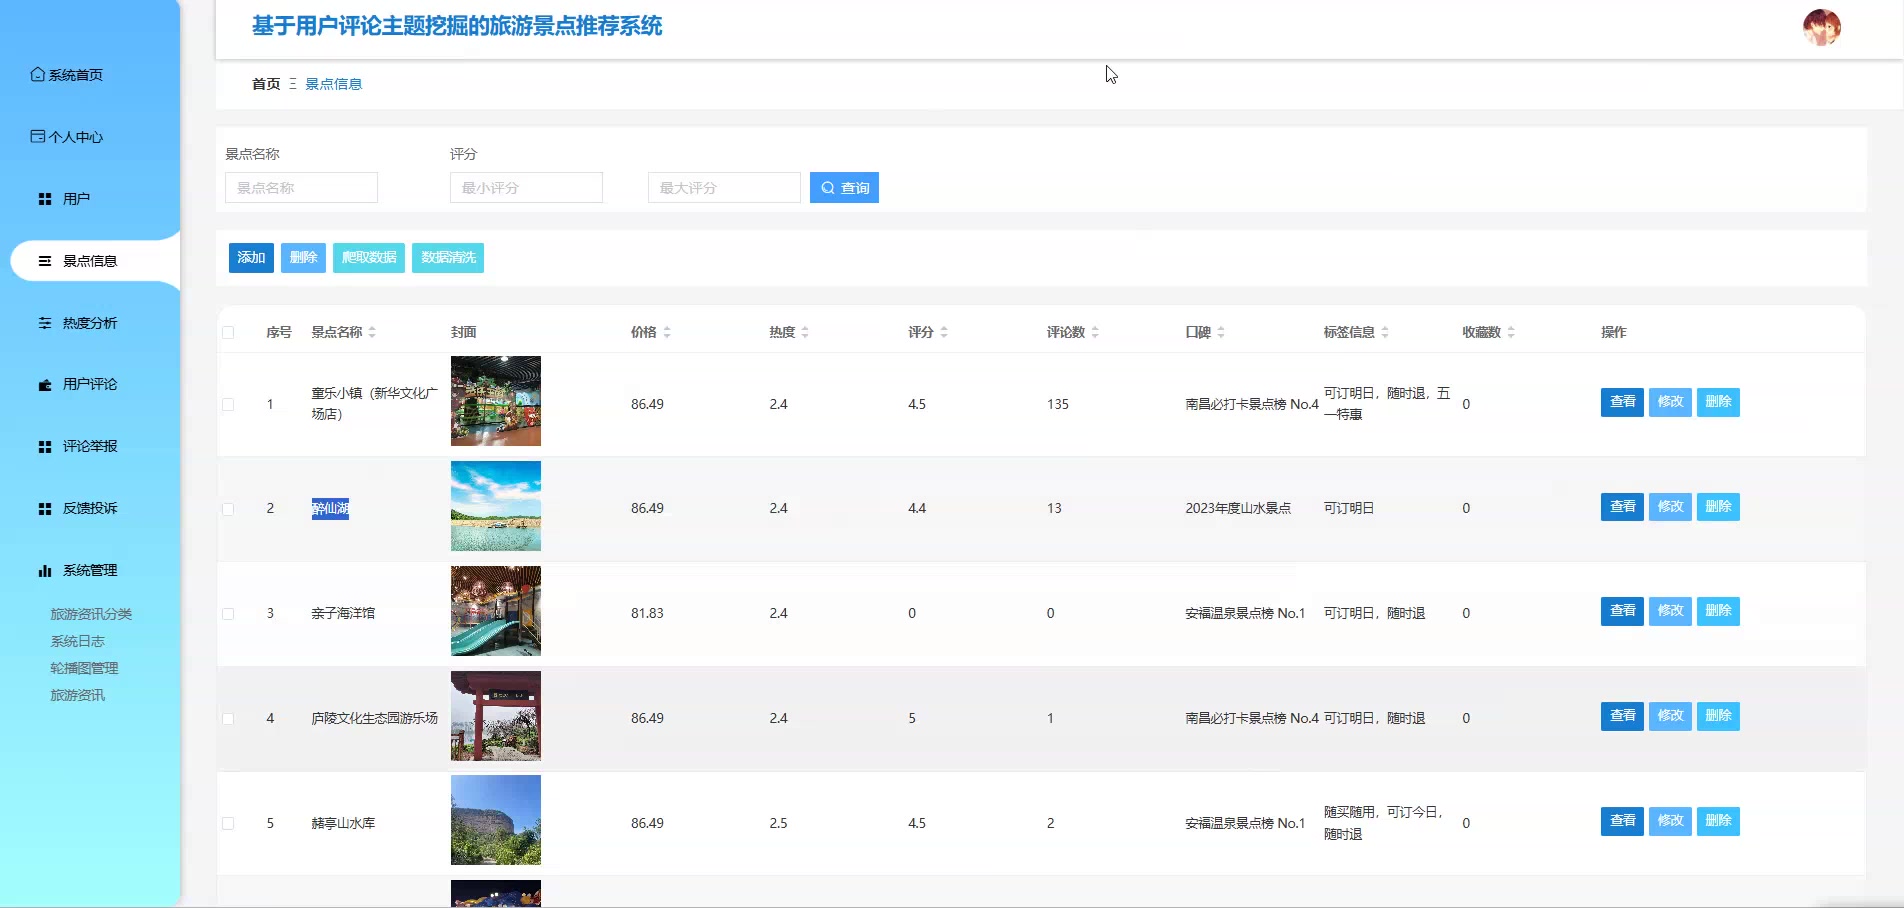View details of 醉仙湖 row
This screenshot has height=908, width=1904.
[x=1622, y=507]
